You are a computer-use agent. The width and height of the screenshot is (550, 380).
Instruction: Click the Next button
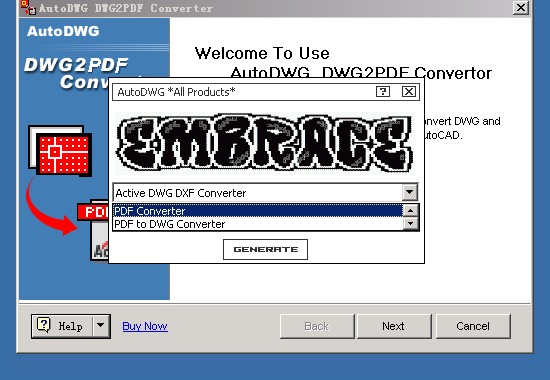(x=394, y=326)
